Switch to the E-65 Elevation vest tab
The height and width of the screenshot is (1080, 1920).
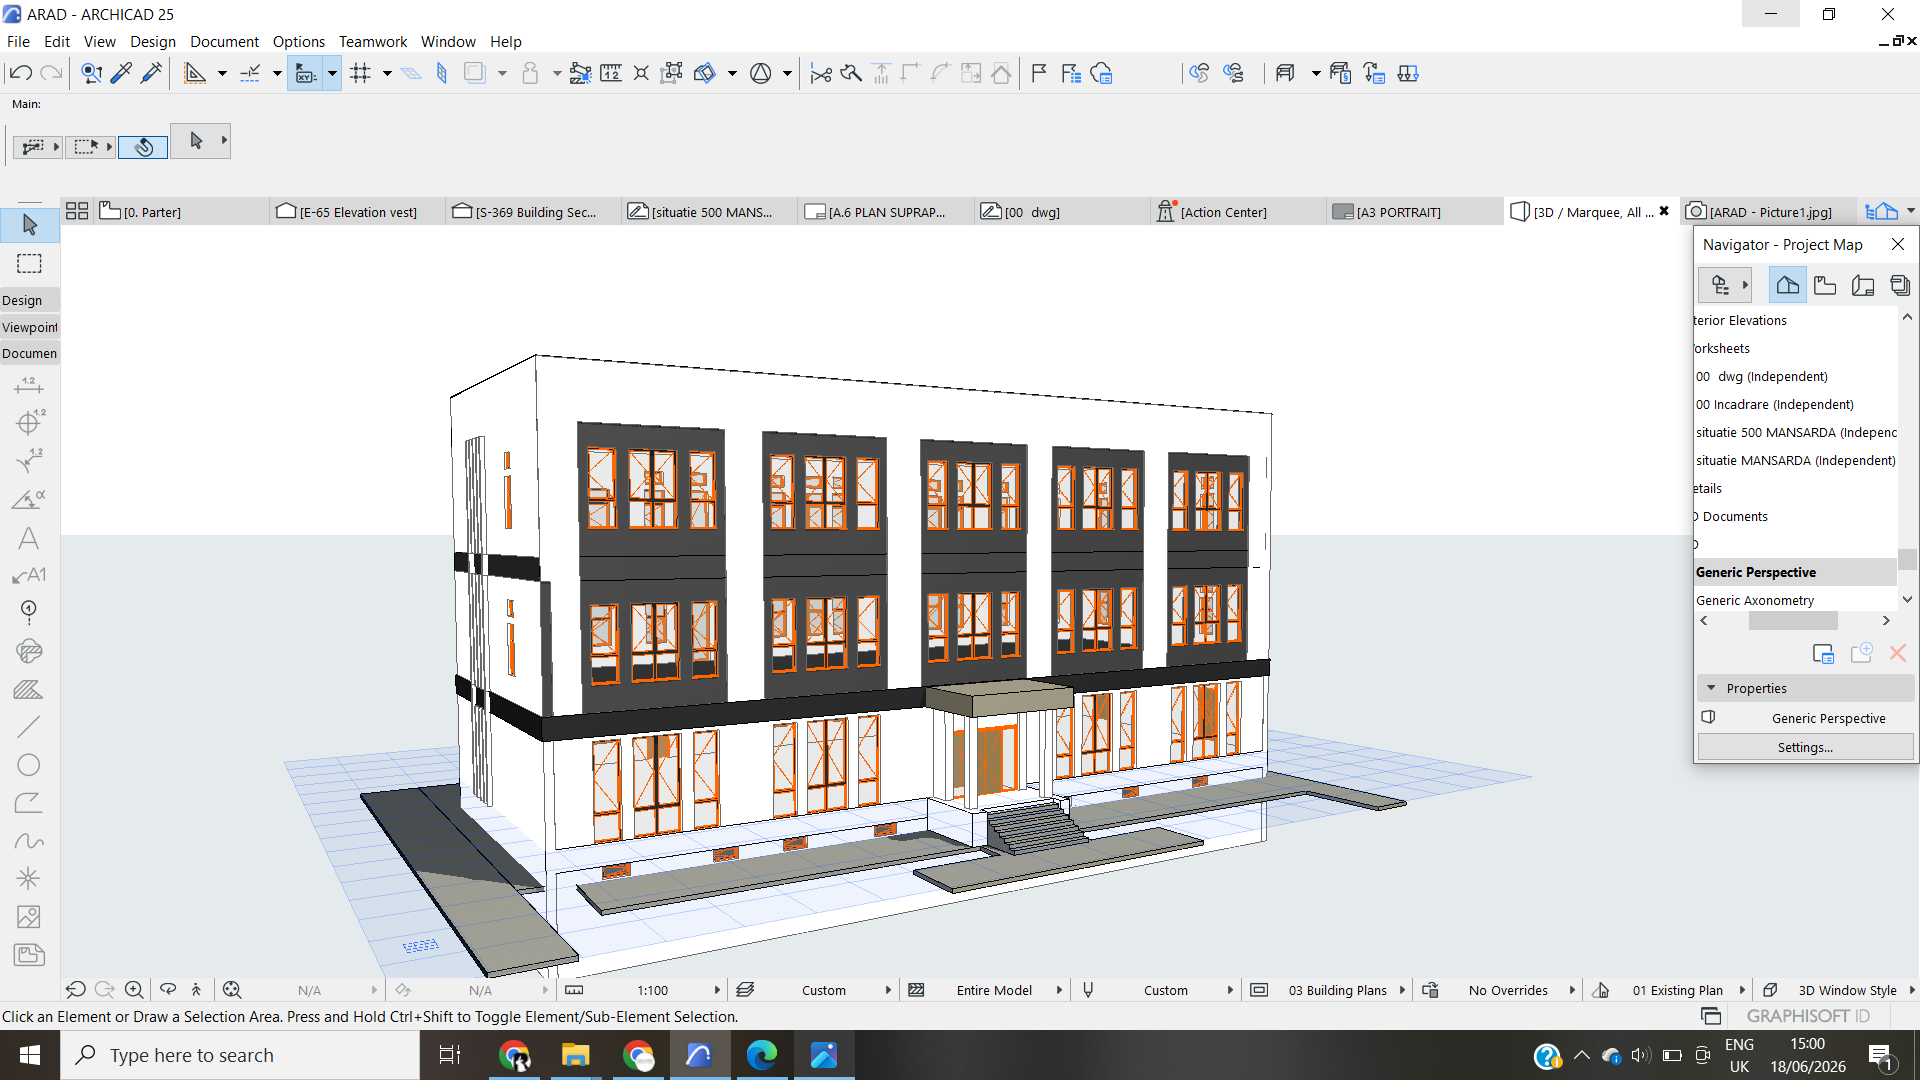click(x=347, y=212)
